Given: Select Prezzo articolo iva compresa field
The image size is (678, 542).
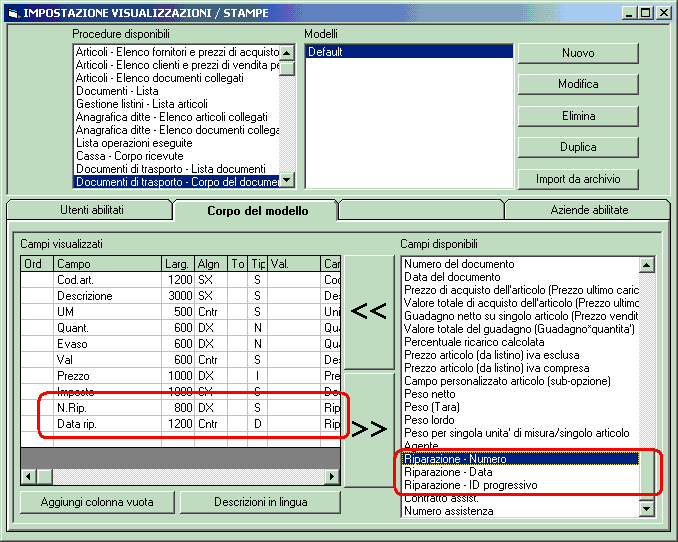Looking at the screenshot, I should click(x=521, y=368).
